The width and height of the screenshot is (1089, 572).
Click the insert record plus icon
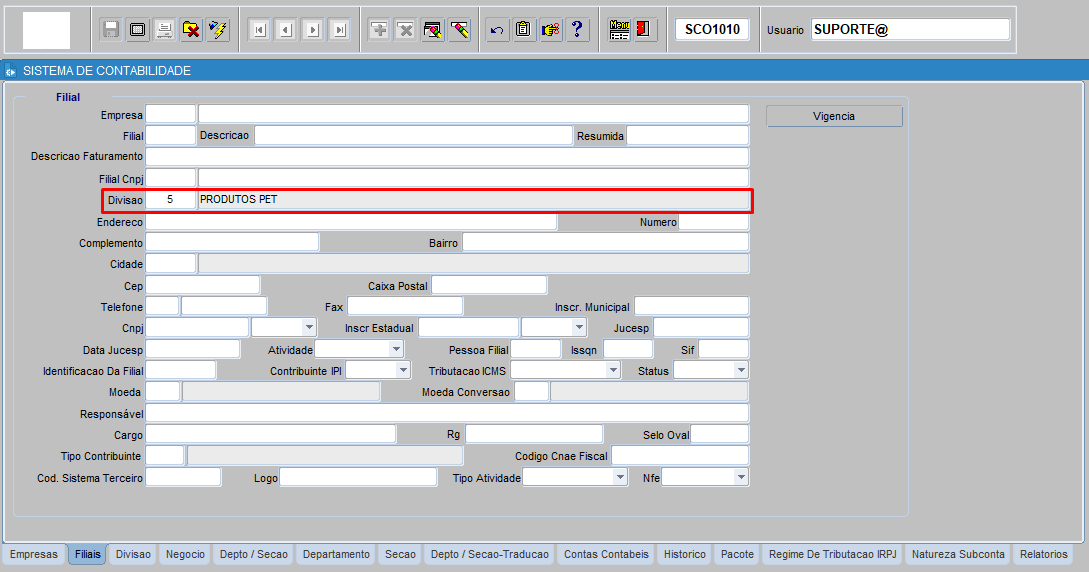coord(379,30)
